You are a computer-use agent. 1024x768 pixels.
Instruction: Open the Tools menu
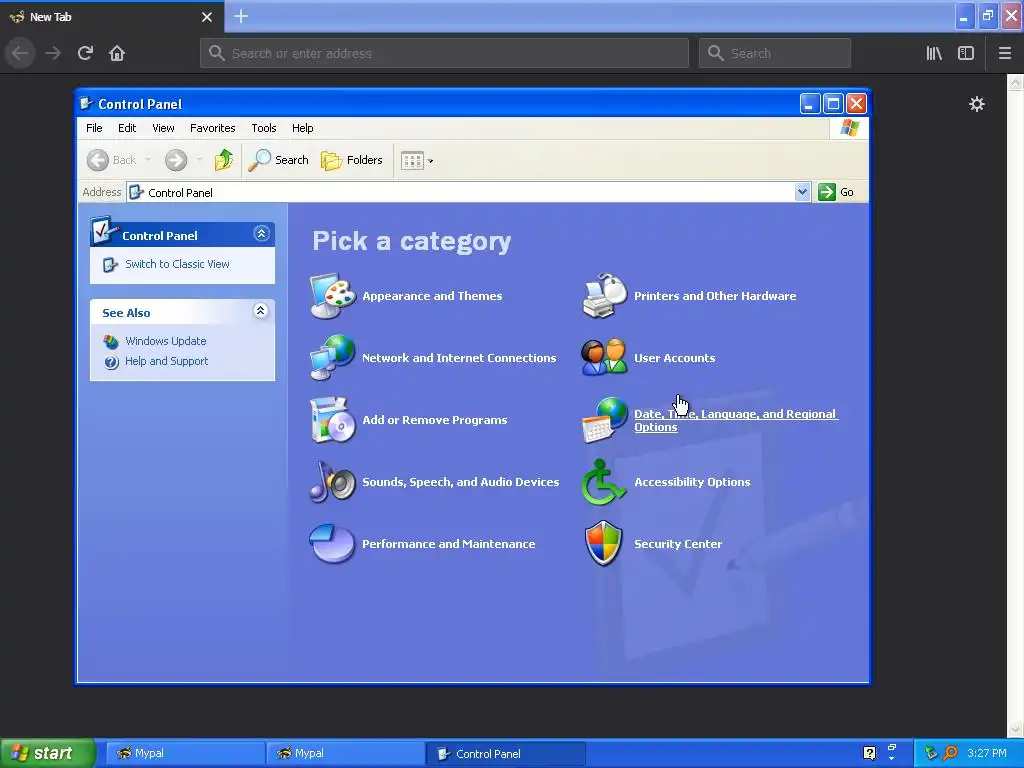264,128
